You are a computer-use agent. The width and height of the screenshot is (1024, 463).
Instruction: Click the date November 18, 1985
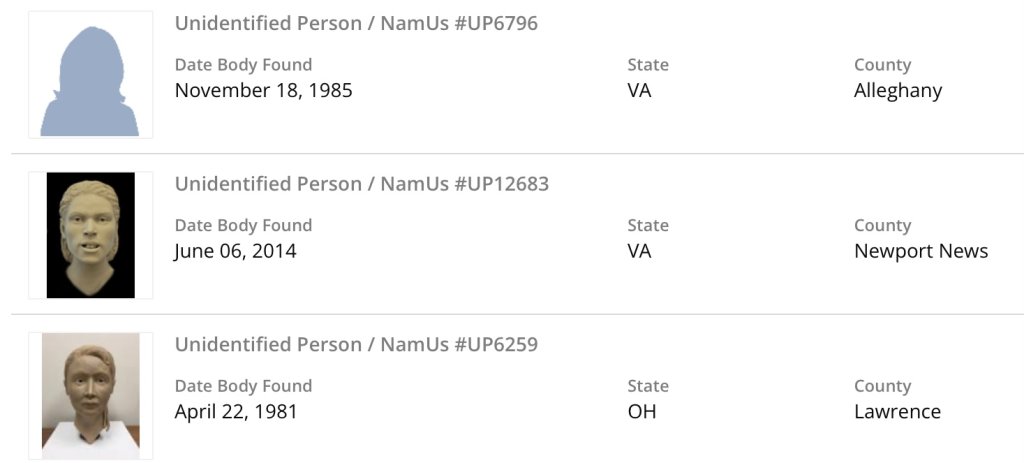263,90
